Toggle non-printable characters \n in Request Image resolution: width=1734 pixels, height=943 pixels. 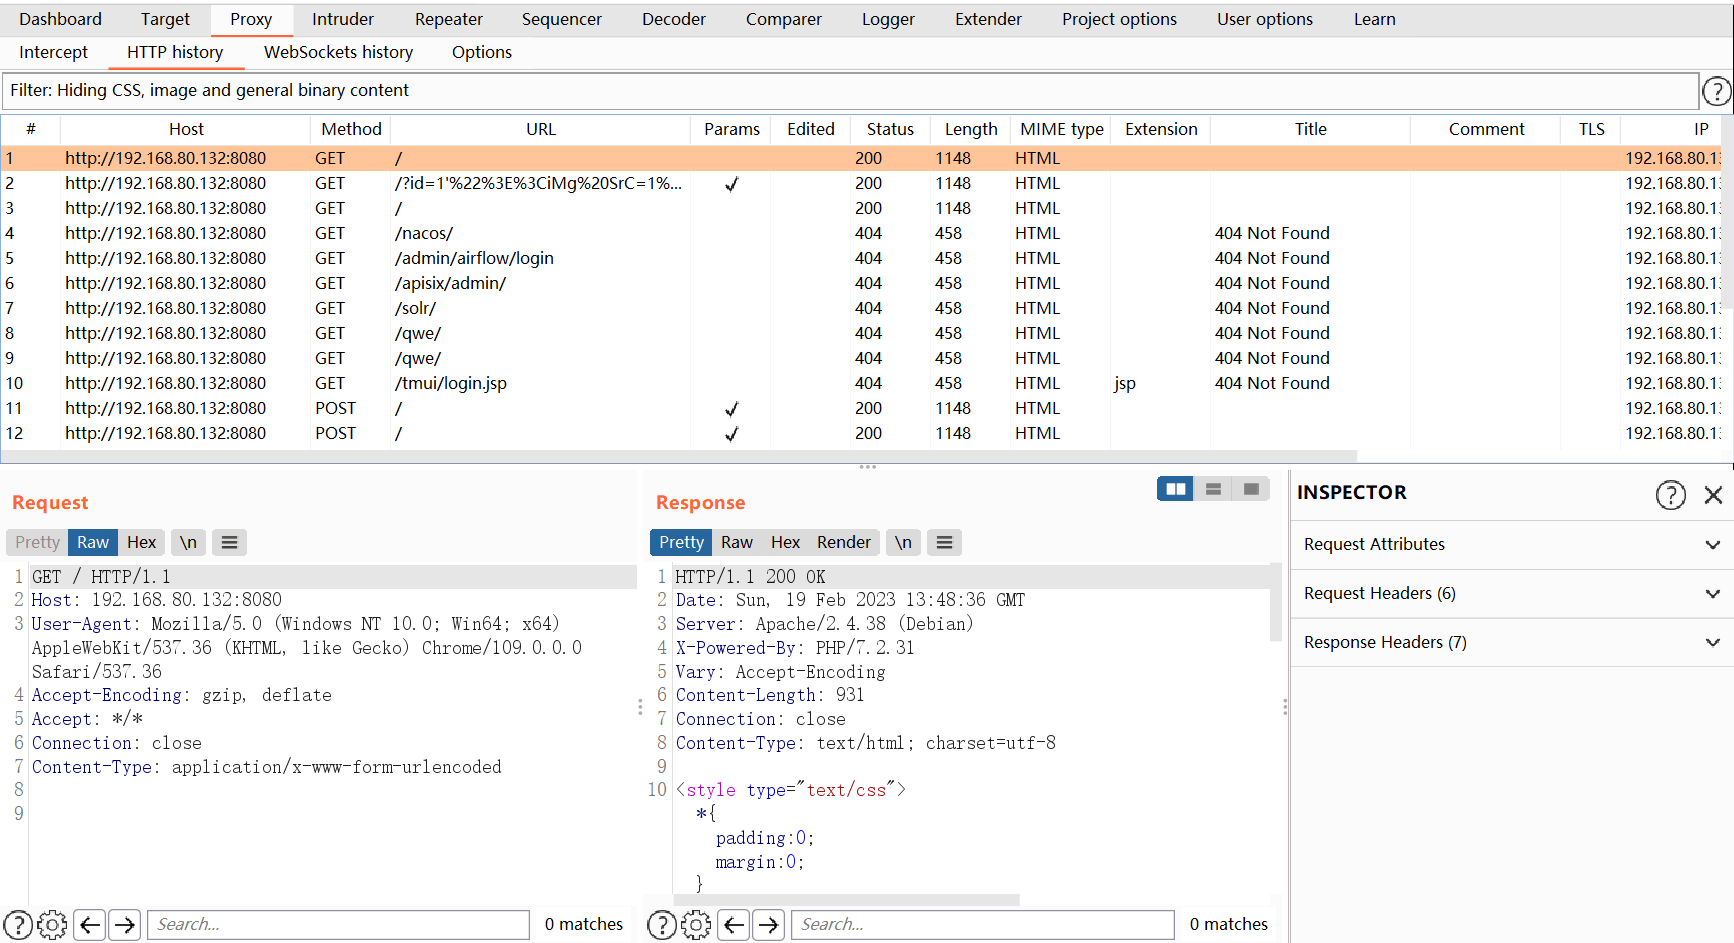pyautogui.click(x=188, y=542)
